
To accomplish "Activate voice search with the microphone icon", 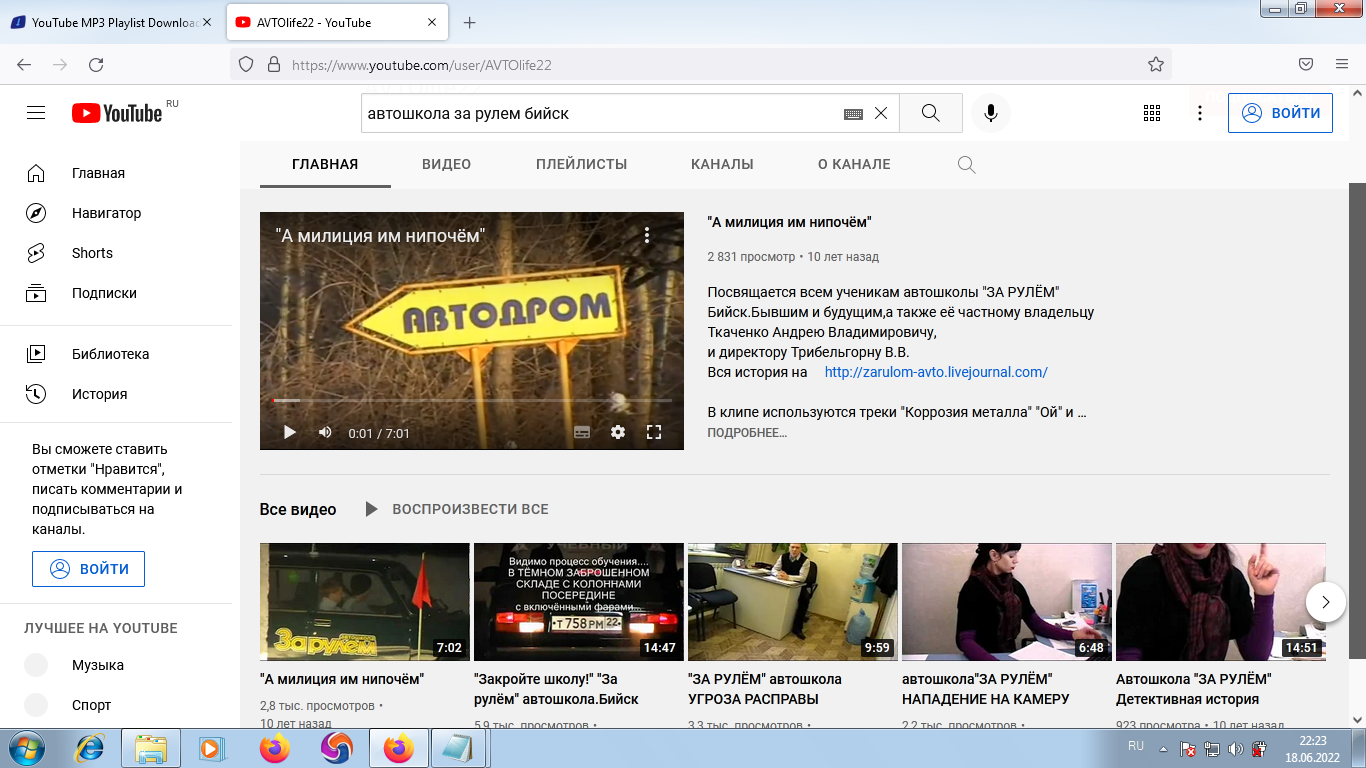I will pos(991,112).
